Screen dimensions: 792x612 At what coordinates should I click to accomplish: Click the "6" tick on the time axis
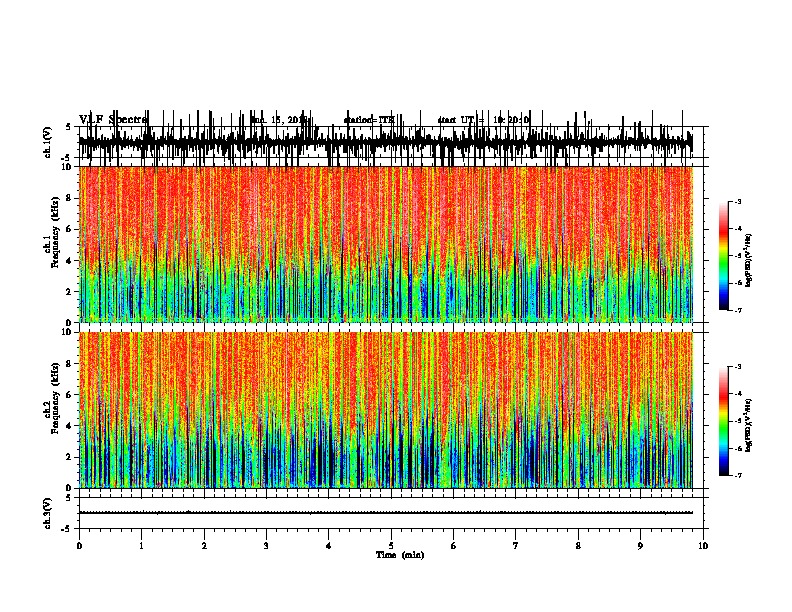(x=454, y=545)
